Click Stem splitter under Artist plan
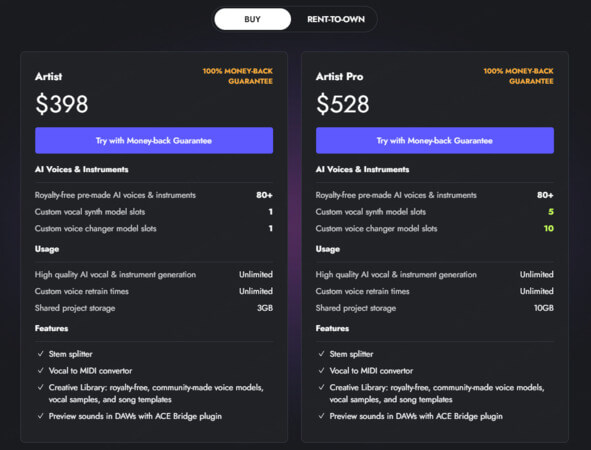This screenshot has height=450, width=591. click(x=70, y=354)
